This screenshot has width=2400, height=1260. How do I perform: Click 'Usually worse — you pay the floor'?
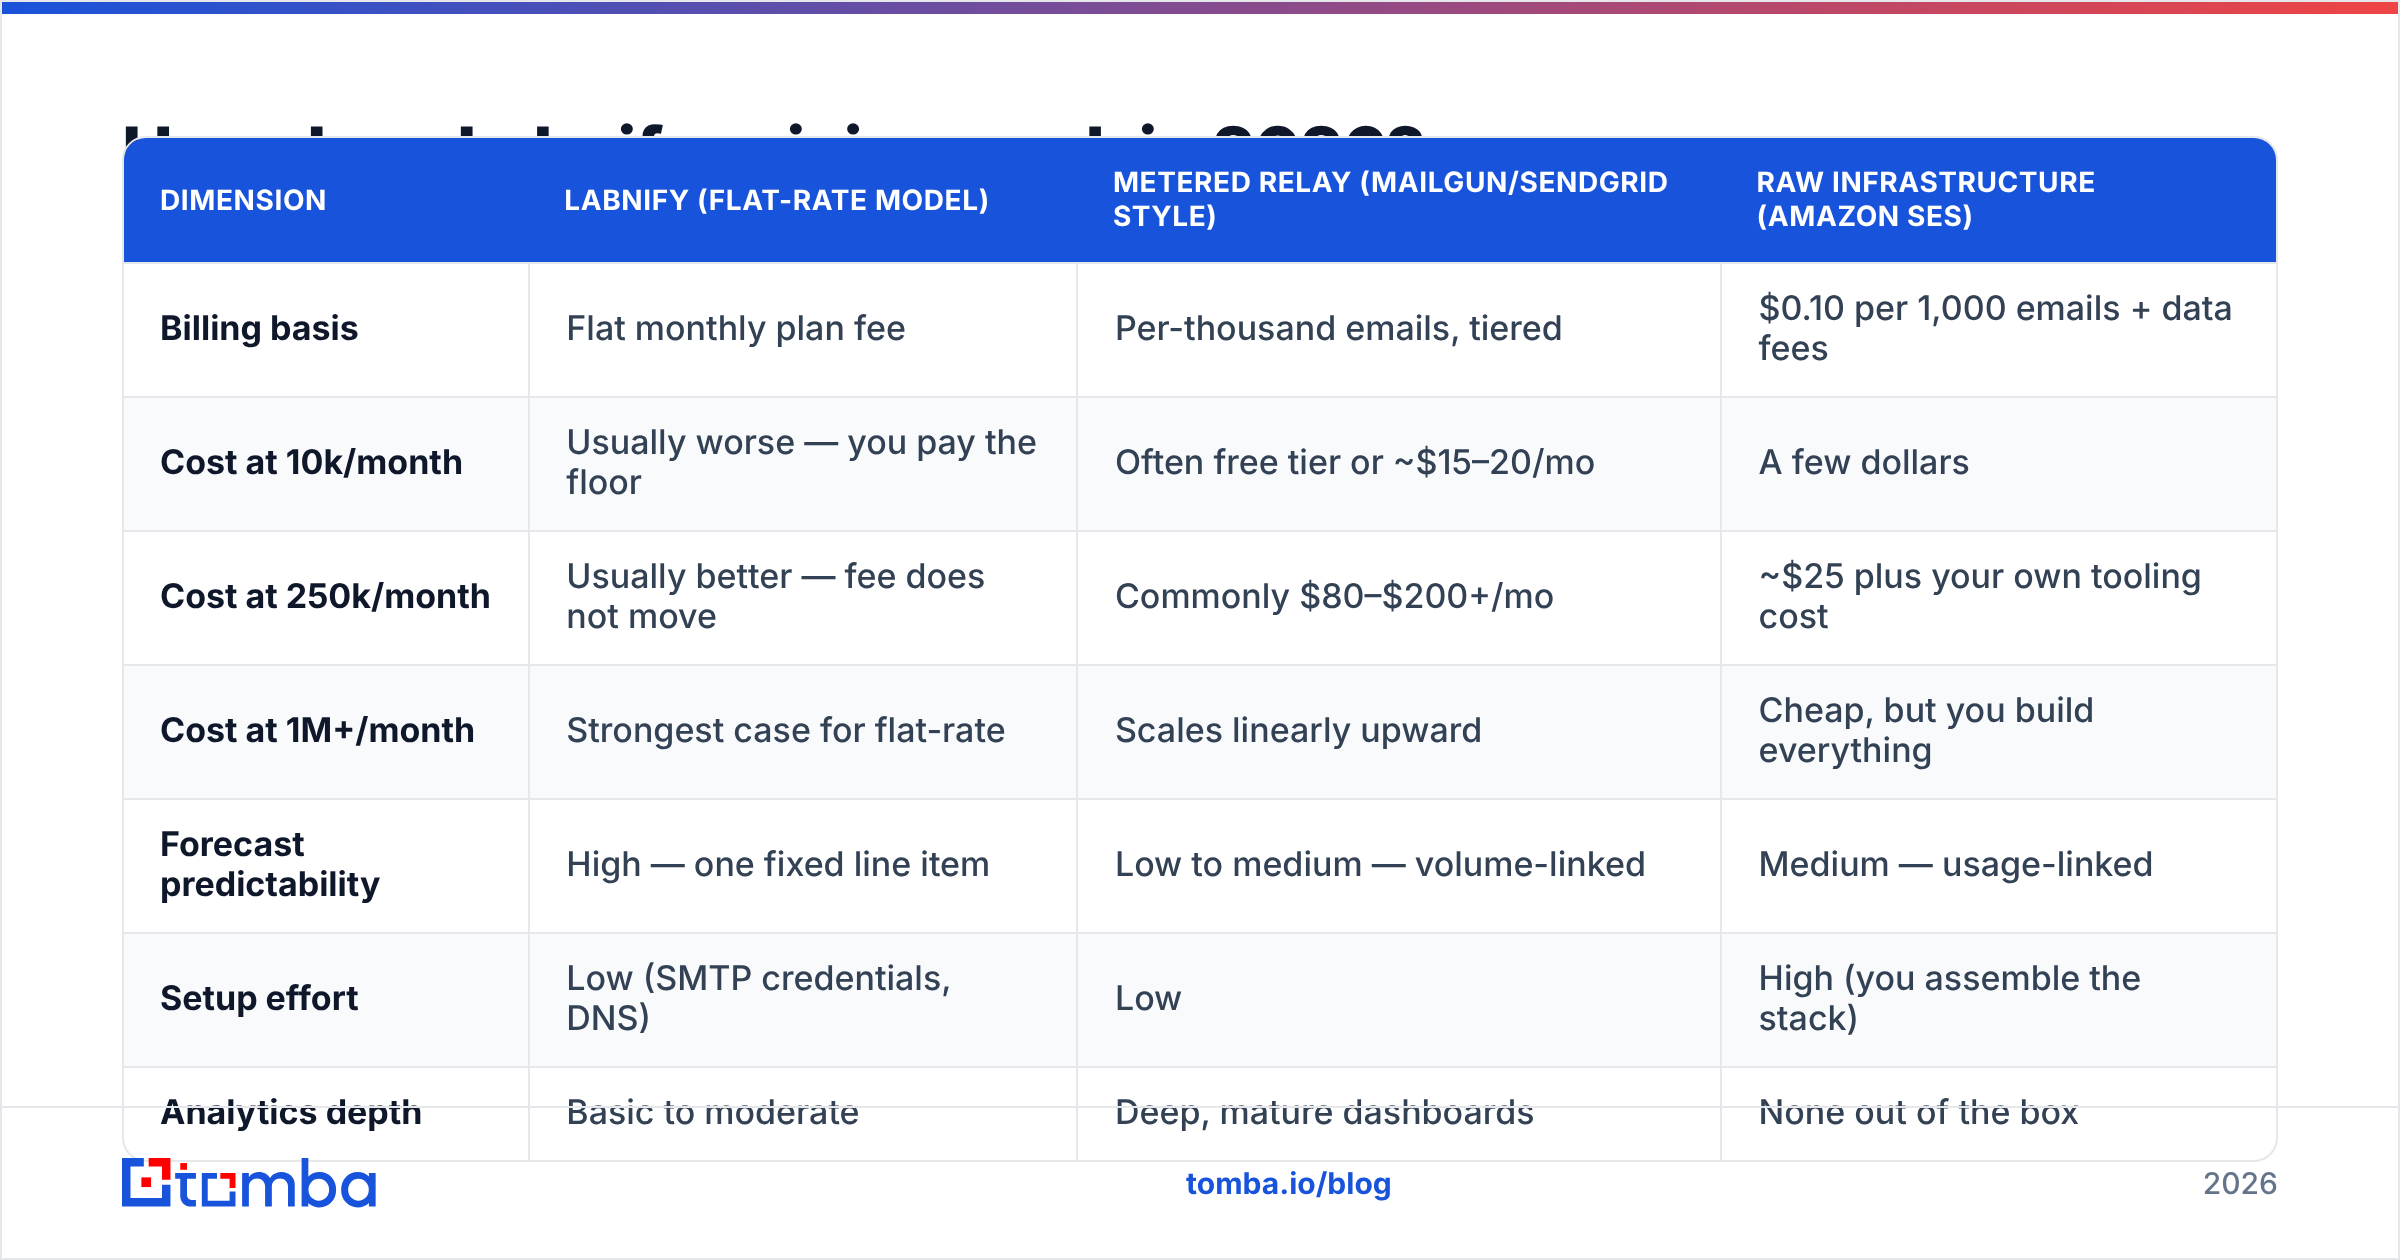801,462
